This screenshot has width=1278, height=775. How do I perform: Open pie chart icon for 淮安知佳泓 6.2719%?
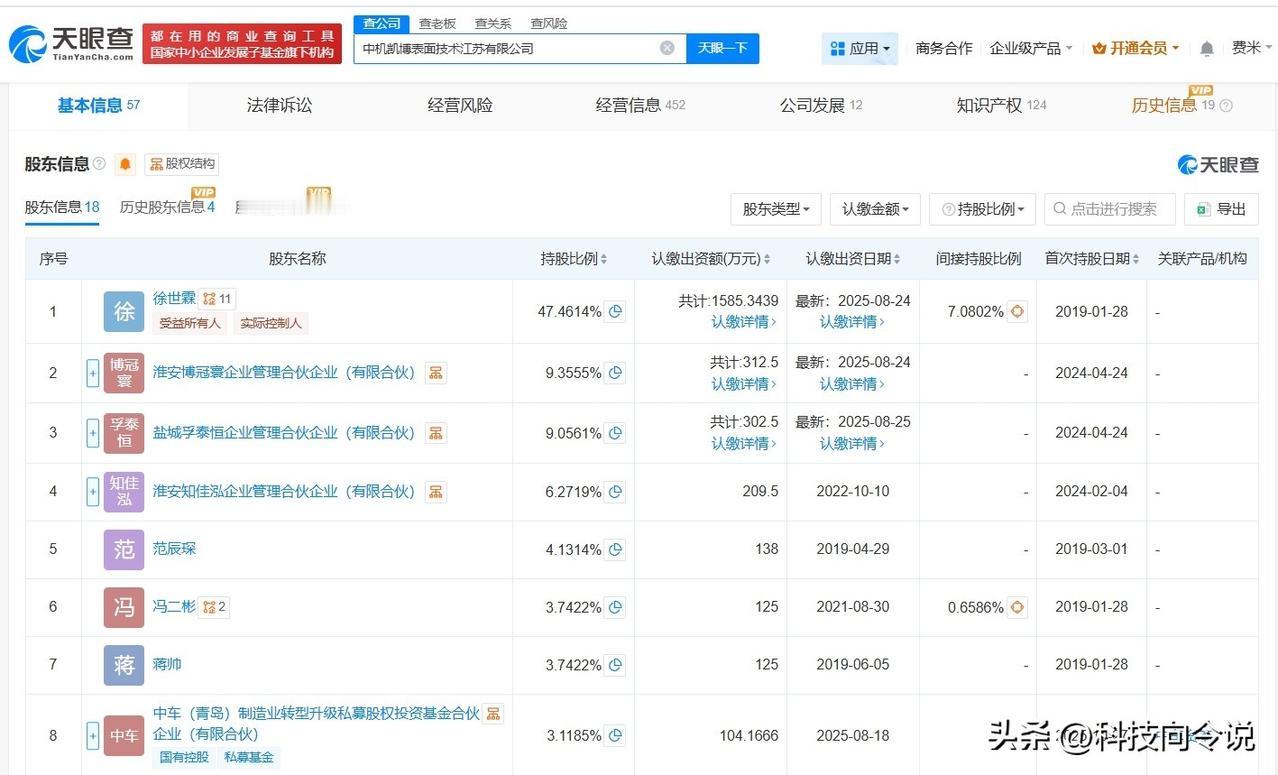point(616,492)
